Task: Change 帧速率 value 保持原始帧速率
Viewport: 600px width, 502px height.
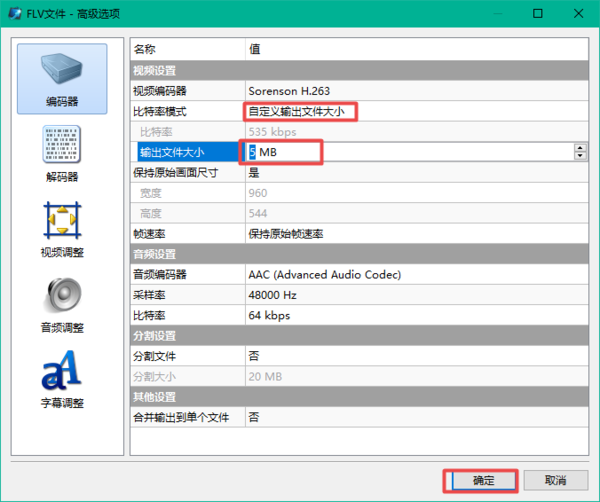Action: click(x=416, y=234)
